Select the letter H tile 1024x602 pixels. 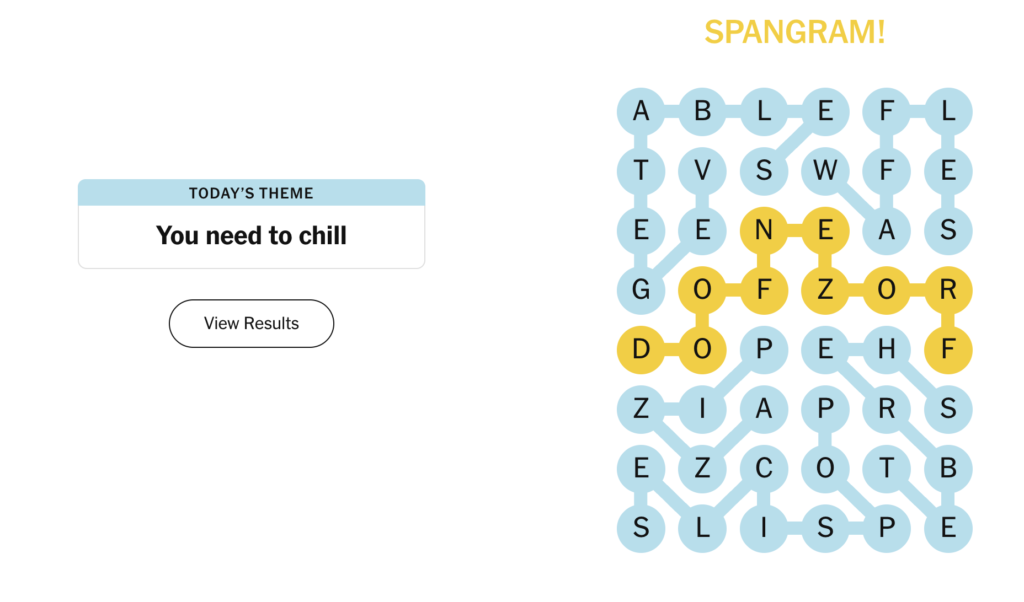tap(886, 350)
